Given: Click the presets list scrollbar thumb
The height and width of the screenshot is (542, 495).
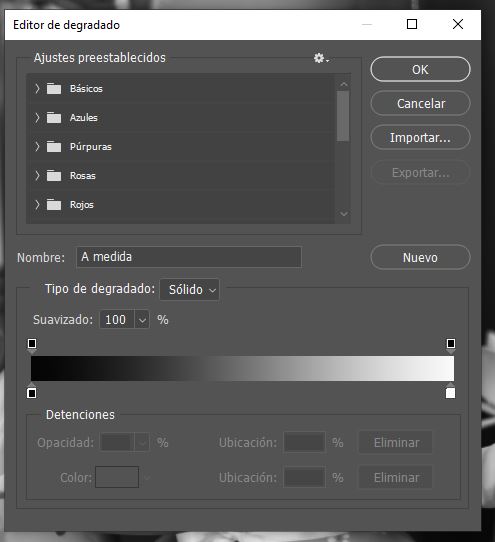Looking at the screenshot, I should coord(343,116).
